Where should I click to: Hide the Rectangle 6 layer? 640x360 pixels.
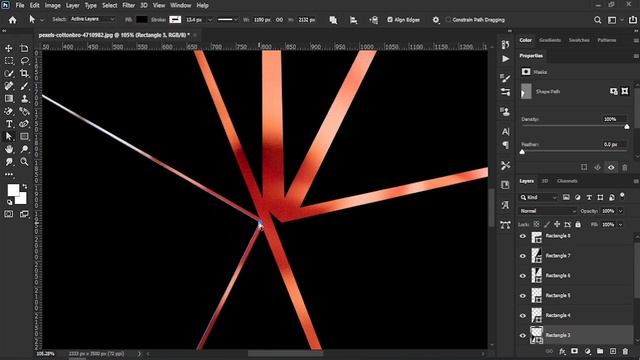(523, 276)
